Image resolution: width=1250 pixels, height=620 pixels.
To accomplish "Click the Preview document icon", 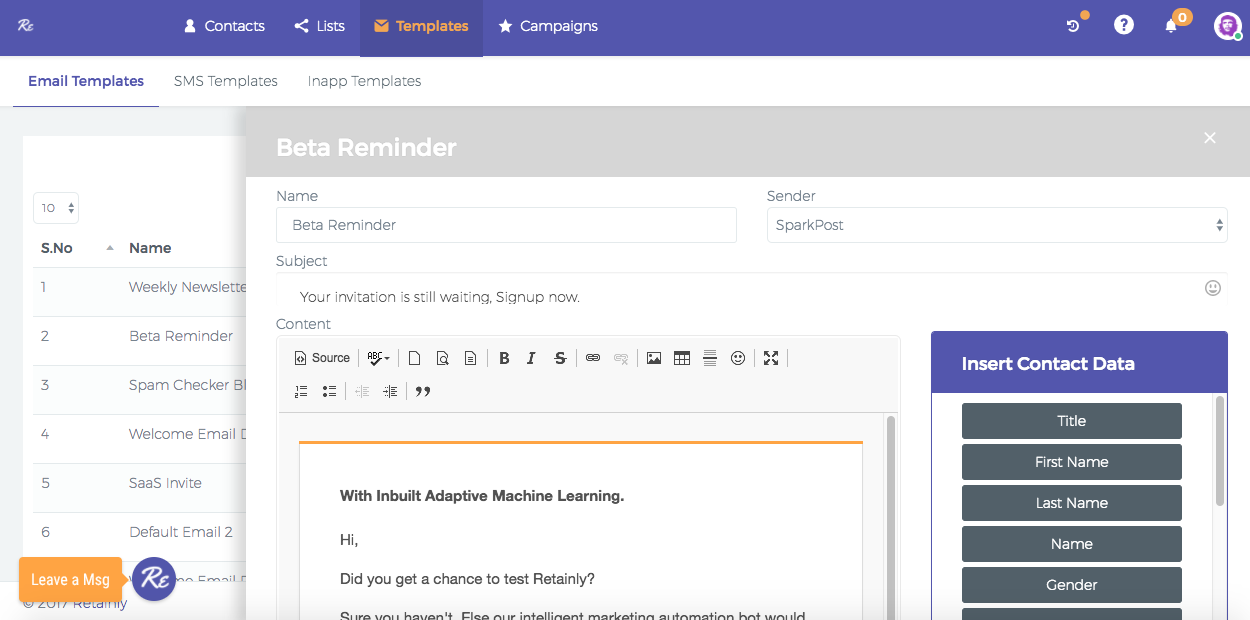I will [442, 358].
